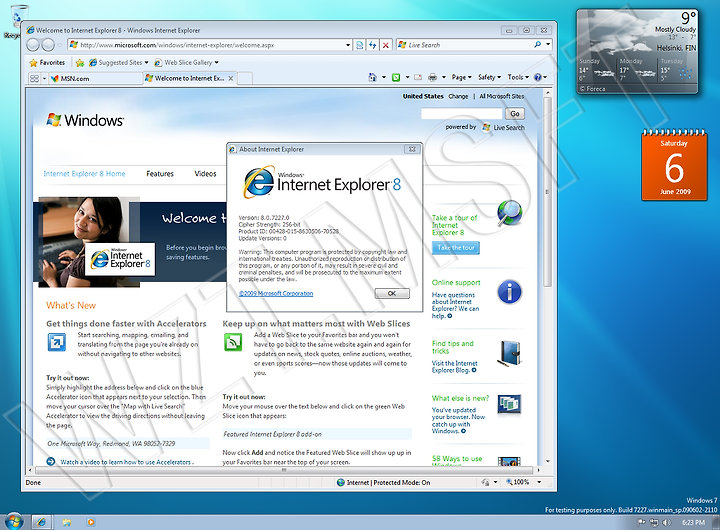
Task: Open the Tools menu
Action: point(518,77)
